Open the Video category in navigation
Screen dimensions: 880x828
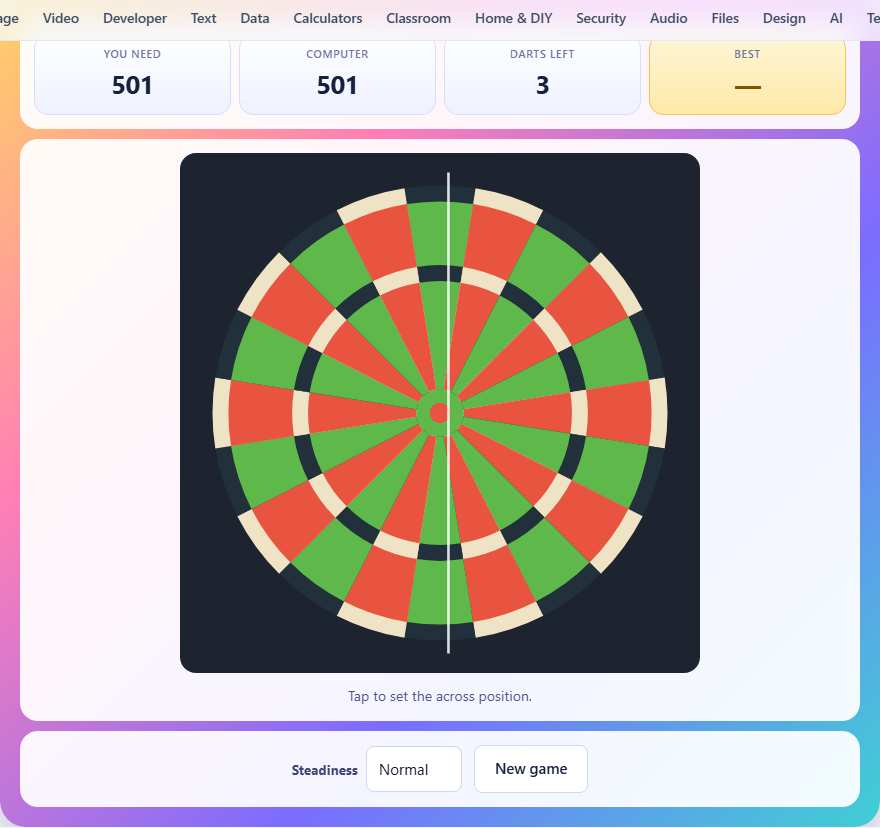(61, 19)
